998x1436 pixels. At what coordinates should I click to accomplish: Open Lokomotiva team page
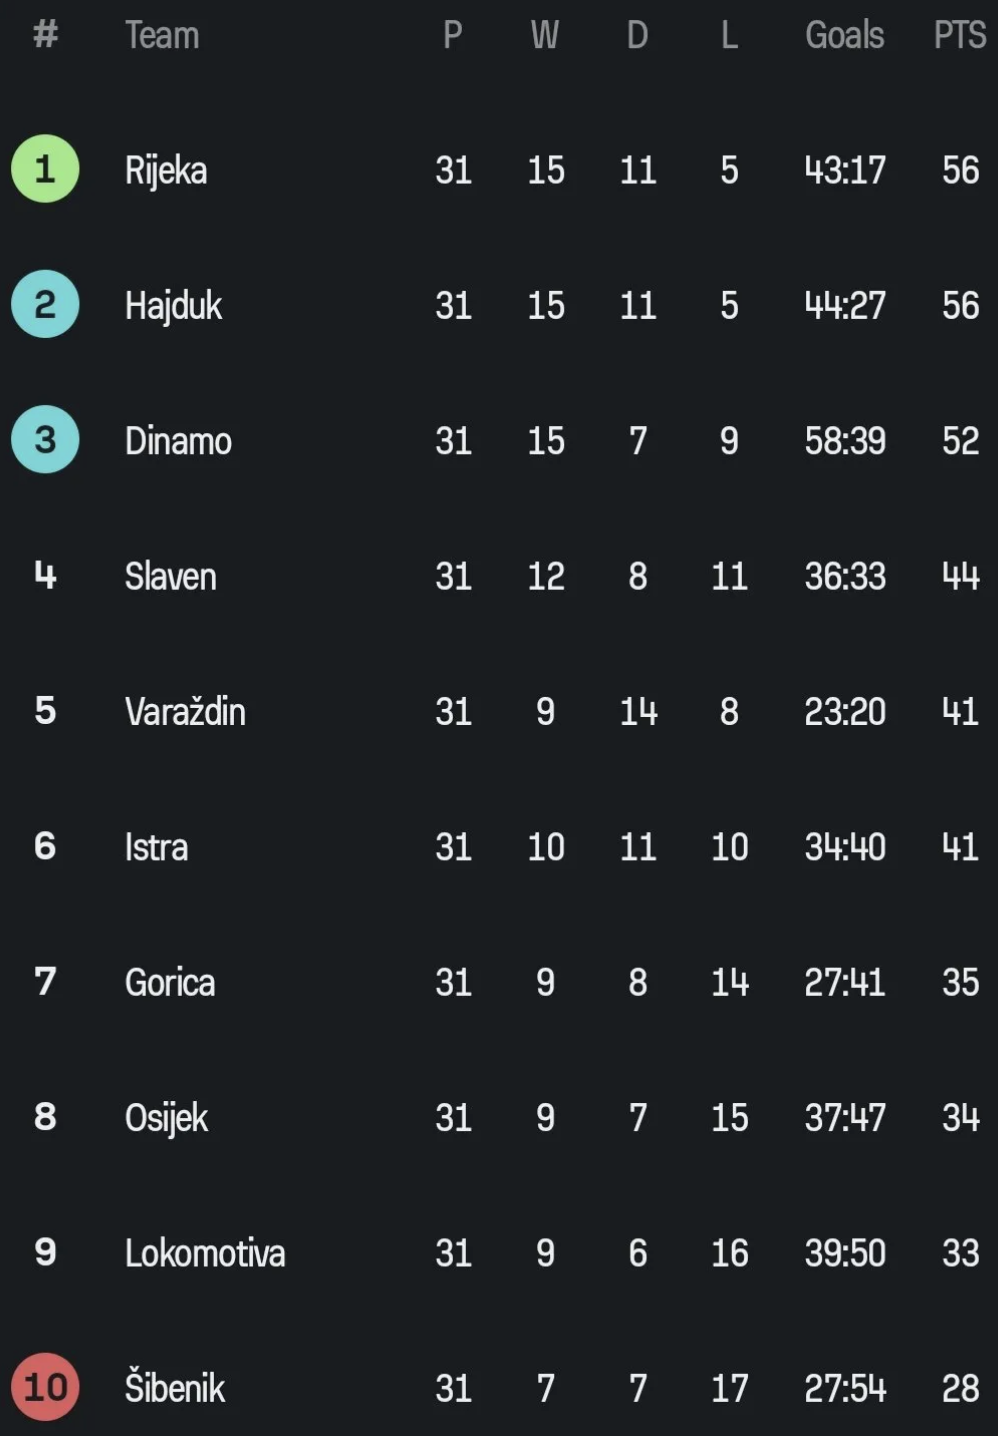click(x=205, y=1252)
